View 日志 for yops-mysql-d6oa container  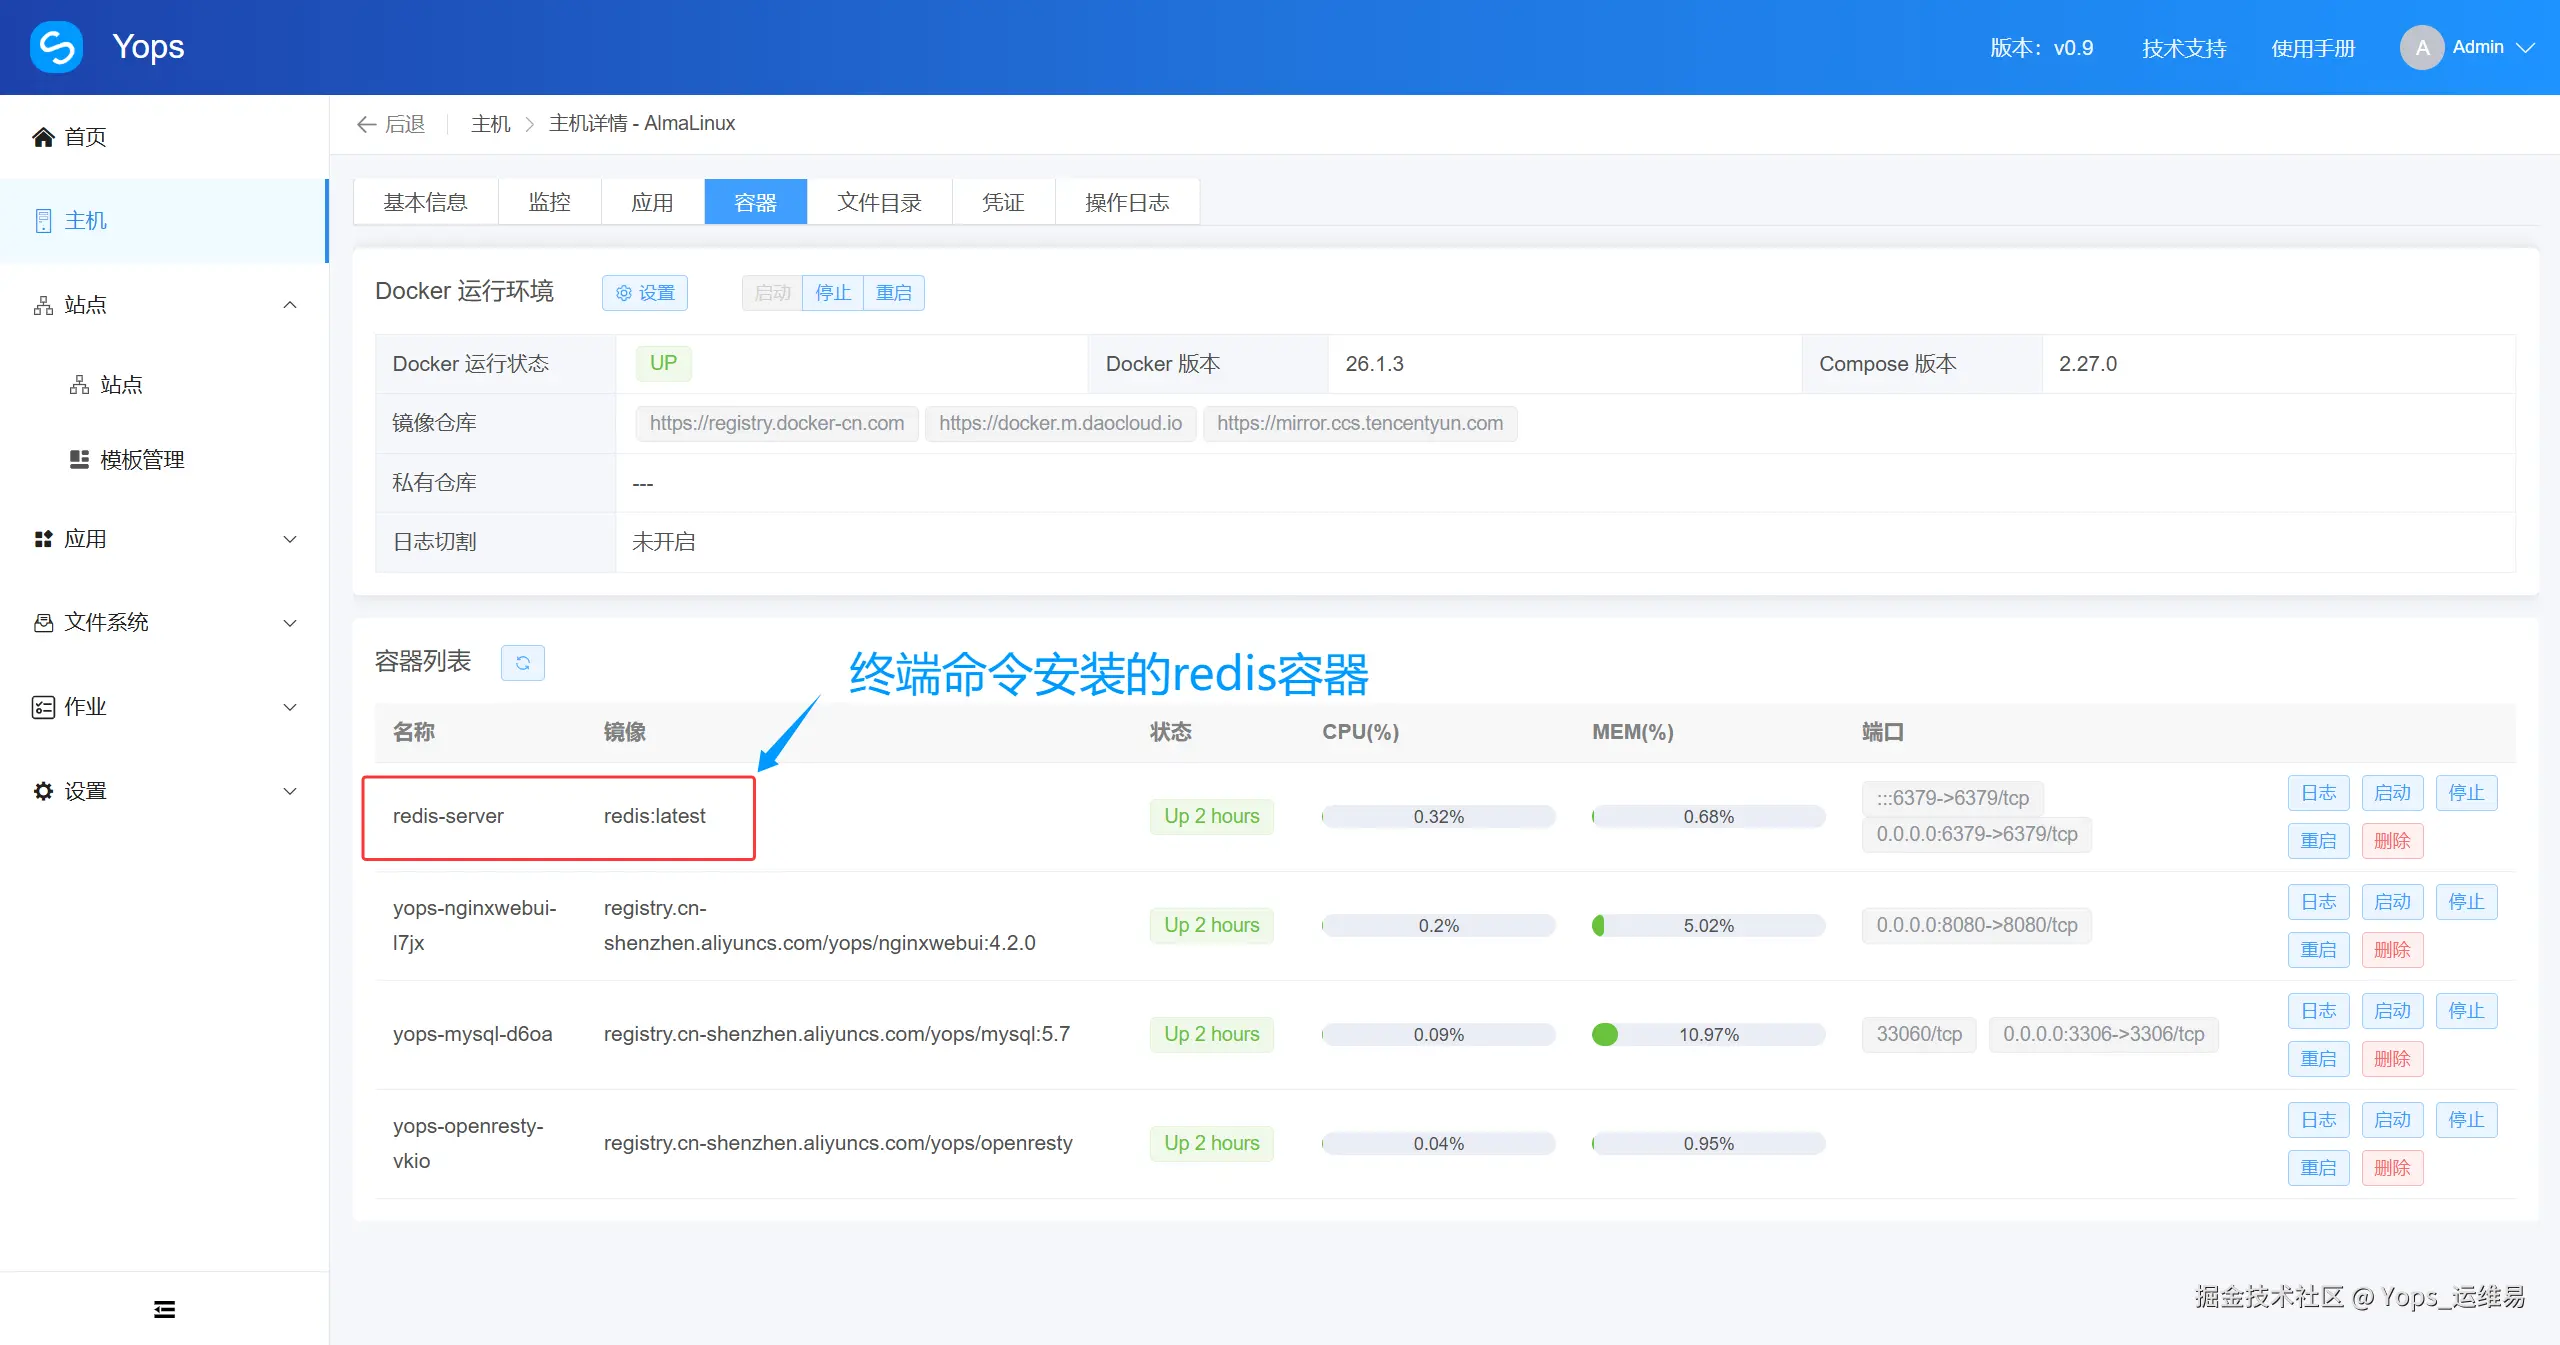(x=2317, y=1011)
